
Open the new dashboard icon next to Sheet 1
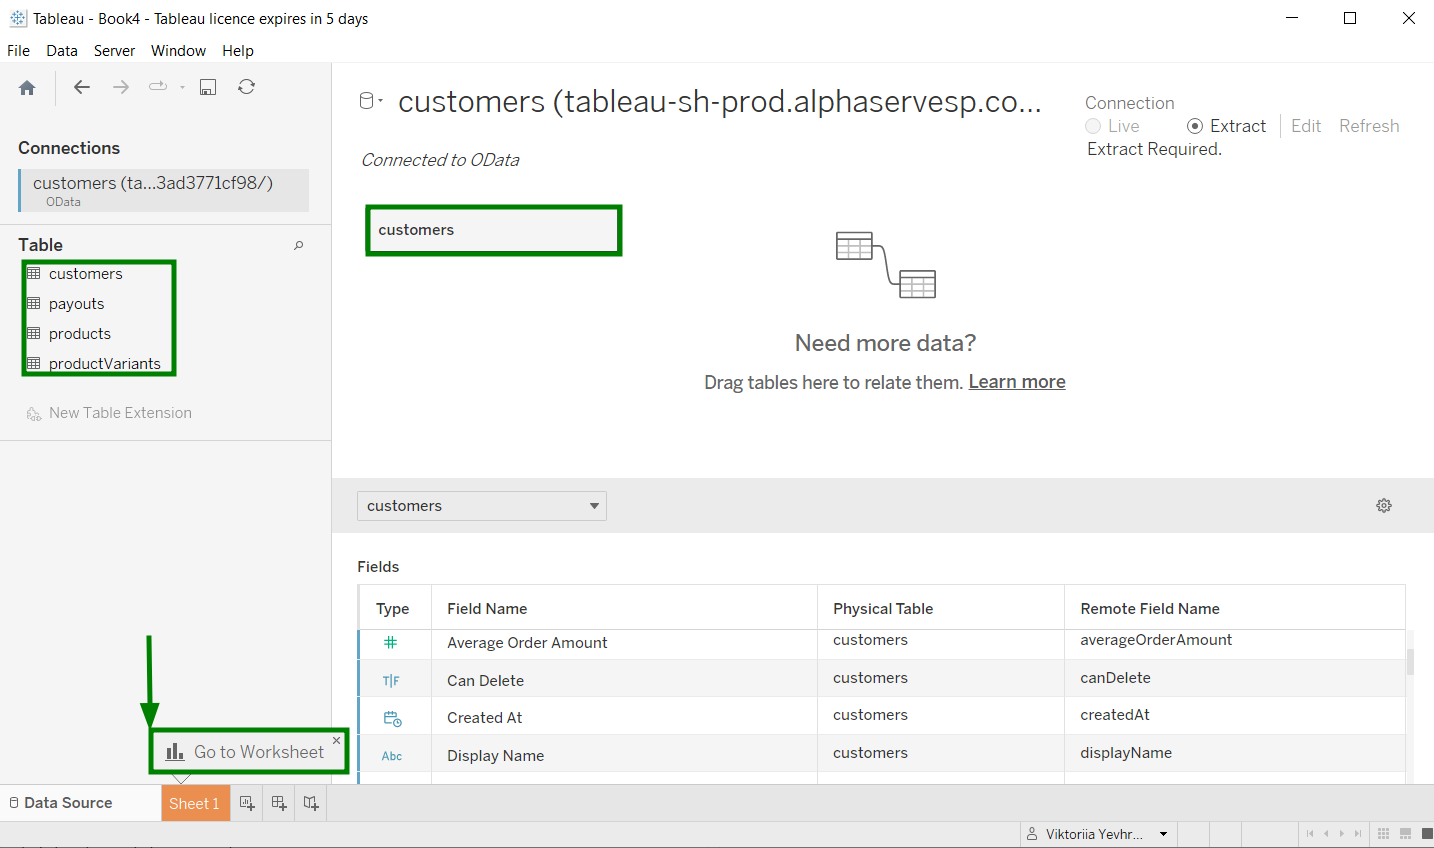coord(278,803)
